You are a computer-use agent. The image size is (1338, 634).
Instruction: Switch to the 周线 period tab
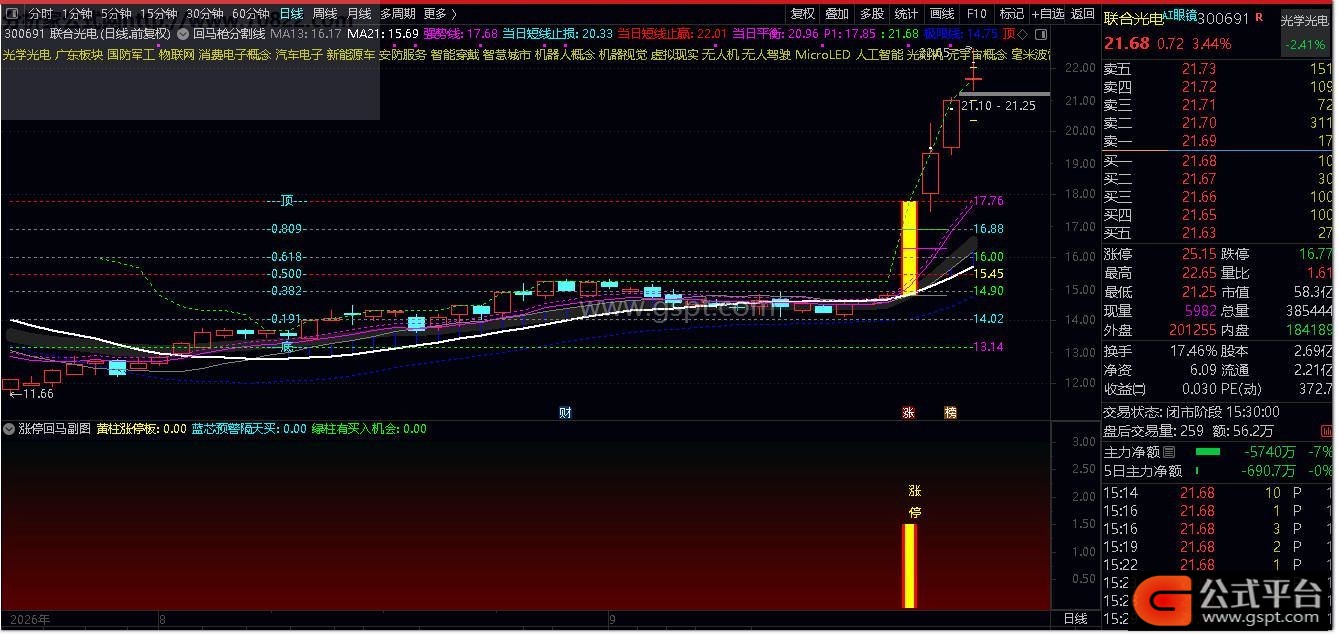325,14
